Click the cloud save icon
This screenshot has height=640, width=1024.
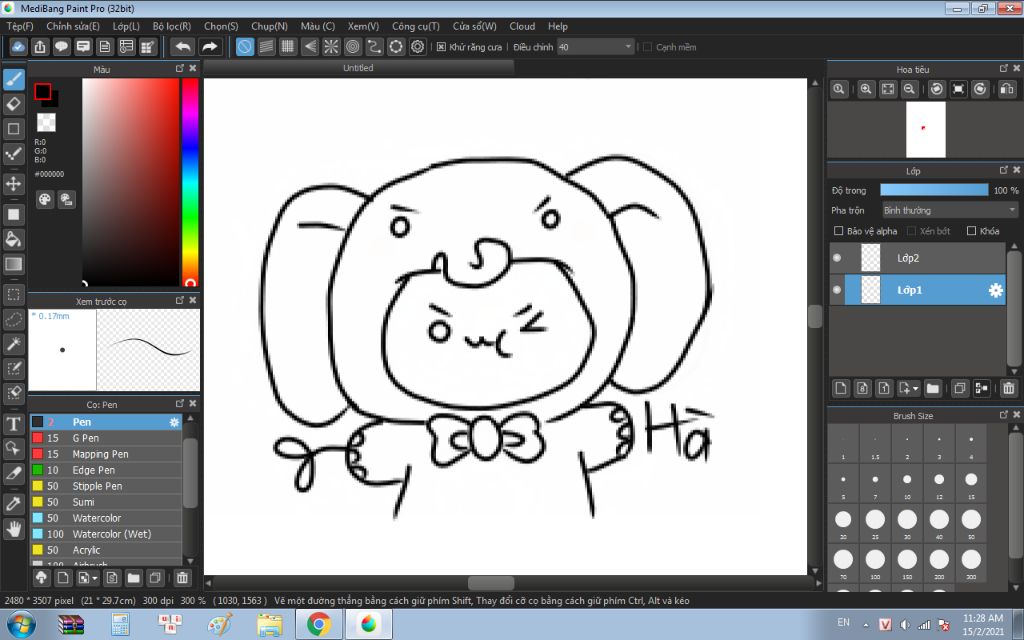coord(18,47)
